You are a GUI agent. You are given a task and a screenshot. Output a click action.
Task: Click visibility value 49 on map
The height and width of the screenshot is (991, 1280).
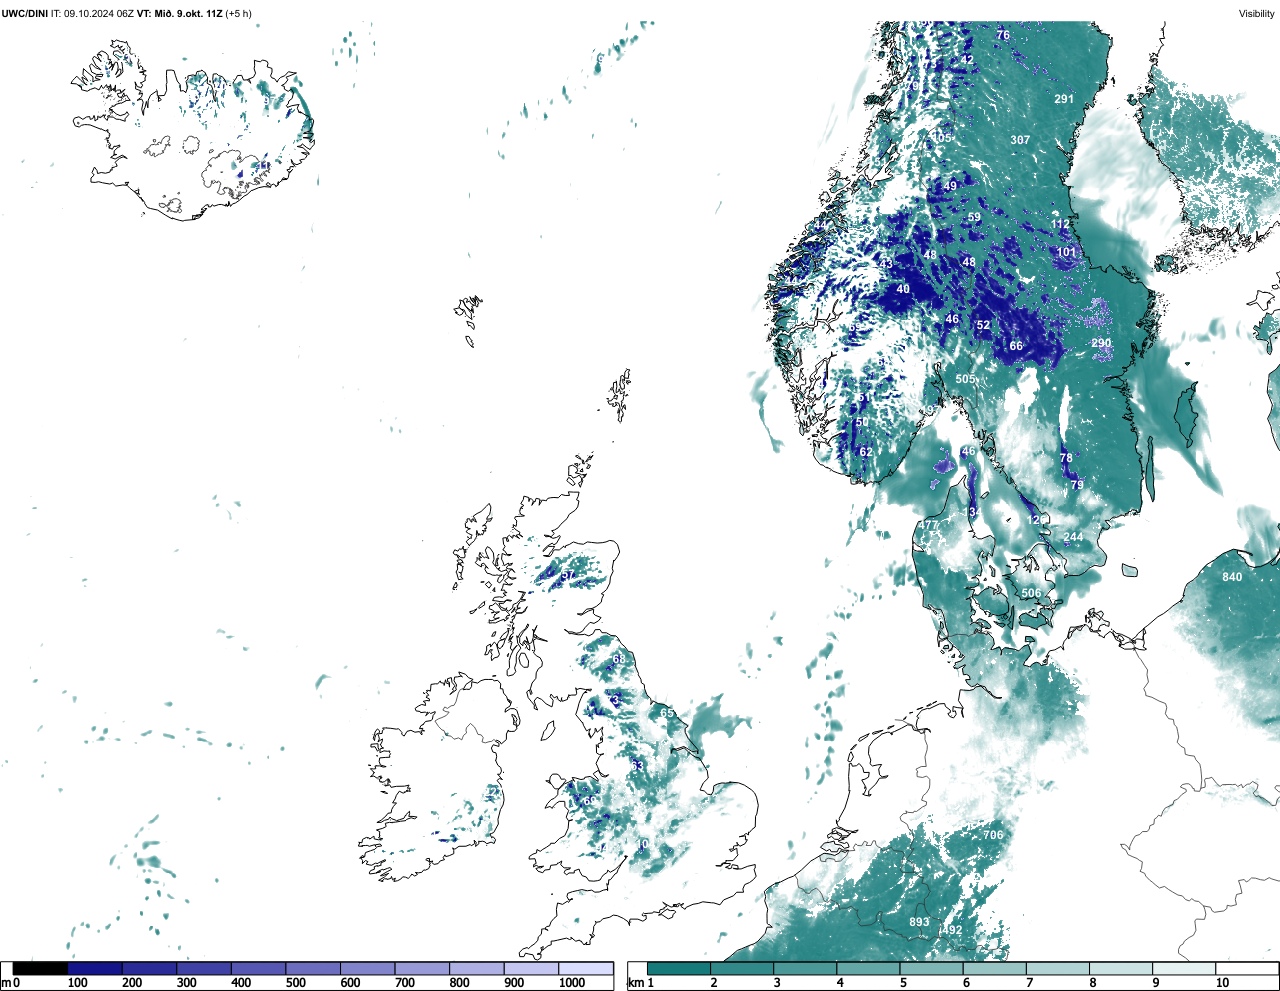[x=950, y=186]
